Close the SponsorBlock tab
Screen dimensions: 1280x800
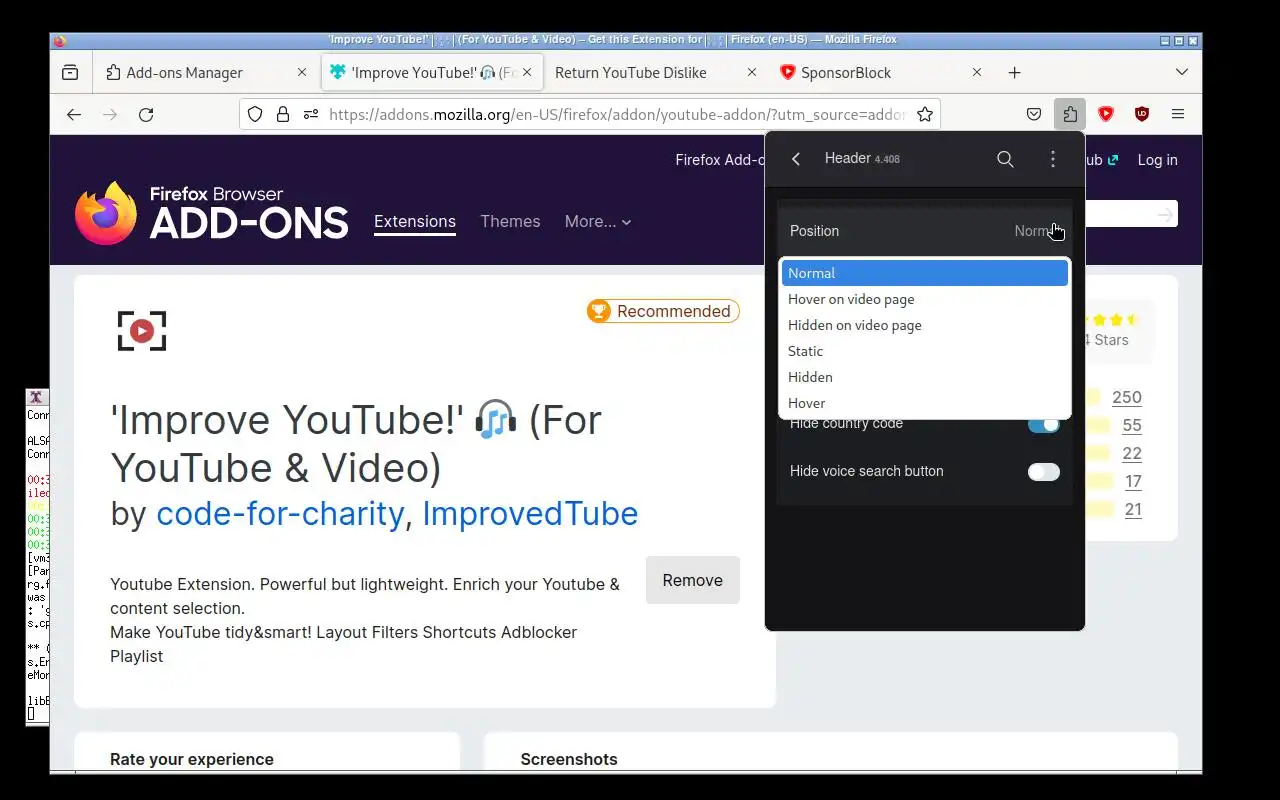(x=977, y=72)
